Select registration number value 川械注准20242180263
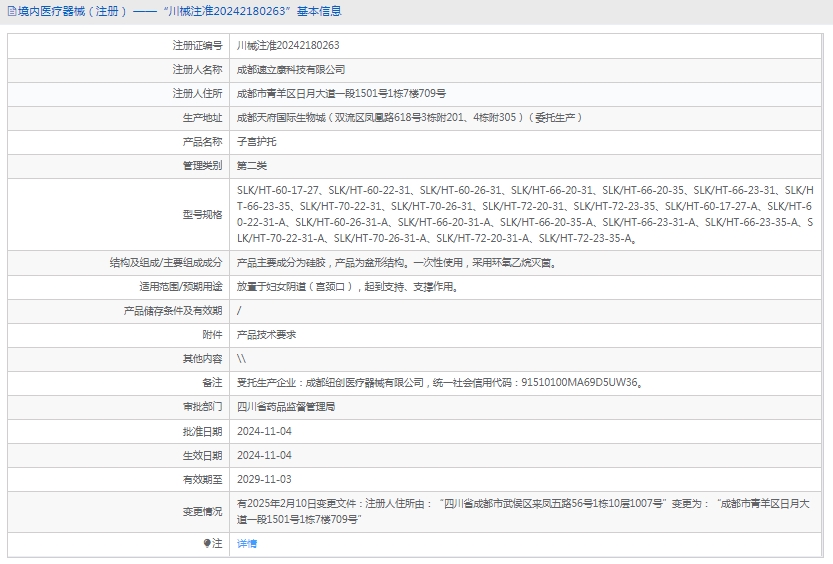The height and width of the screenshot is (564, 833). (x=288, y=45)
